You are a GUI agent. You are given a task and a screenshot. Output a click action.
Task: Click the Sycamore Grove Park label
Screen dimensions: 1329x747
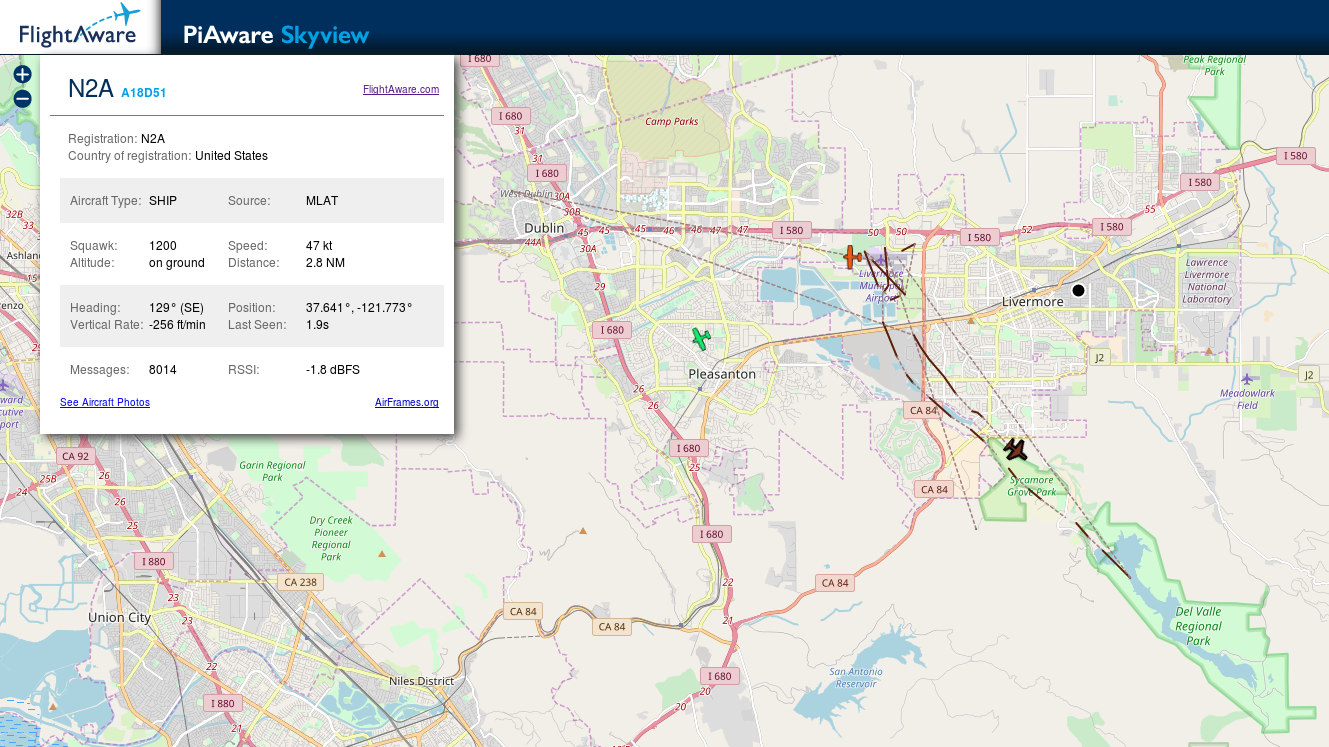pyautogui.click(x=1032, y=486)
